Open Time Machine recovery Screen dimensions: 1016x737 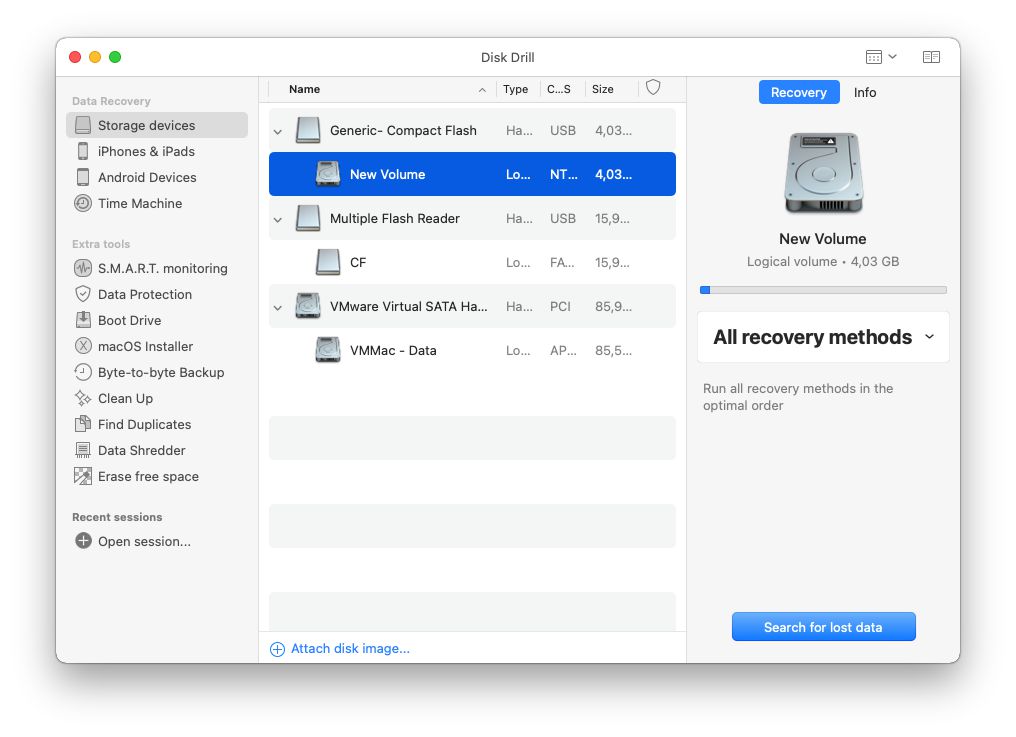[x=140, y=203]
